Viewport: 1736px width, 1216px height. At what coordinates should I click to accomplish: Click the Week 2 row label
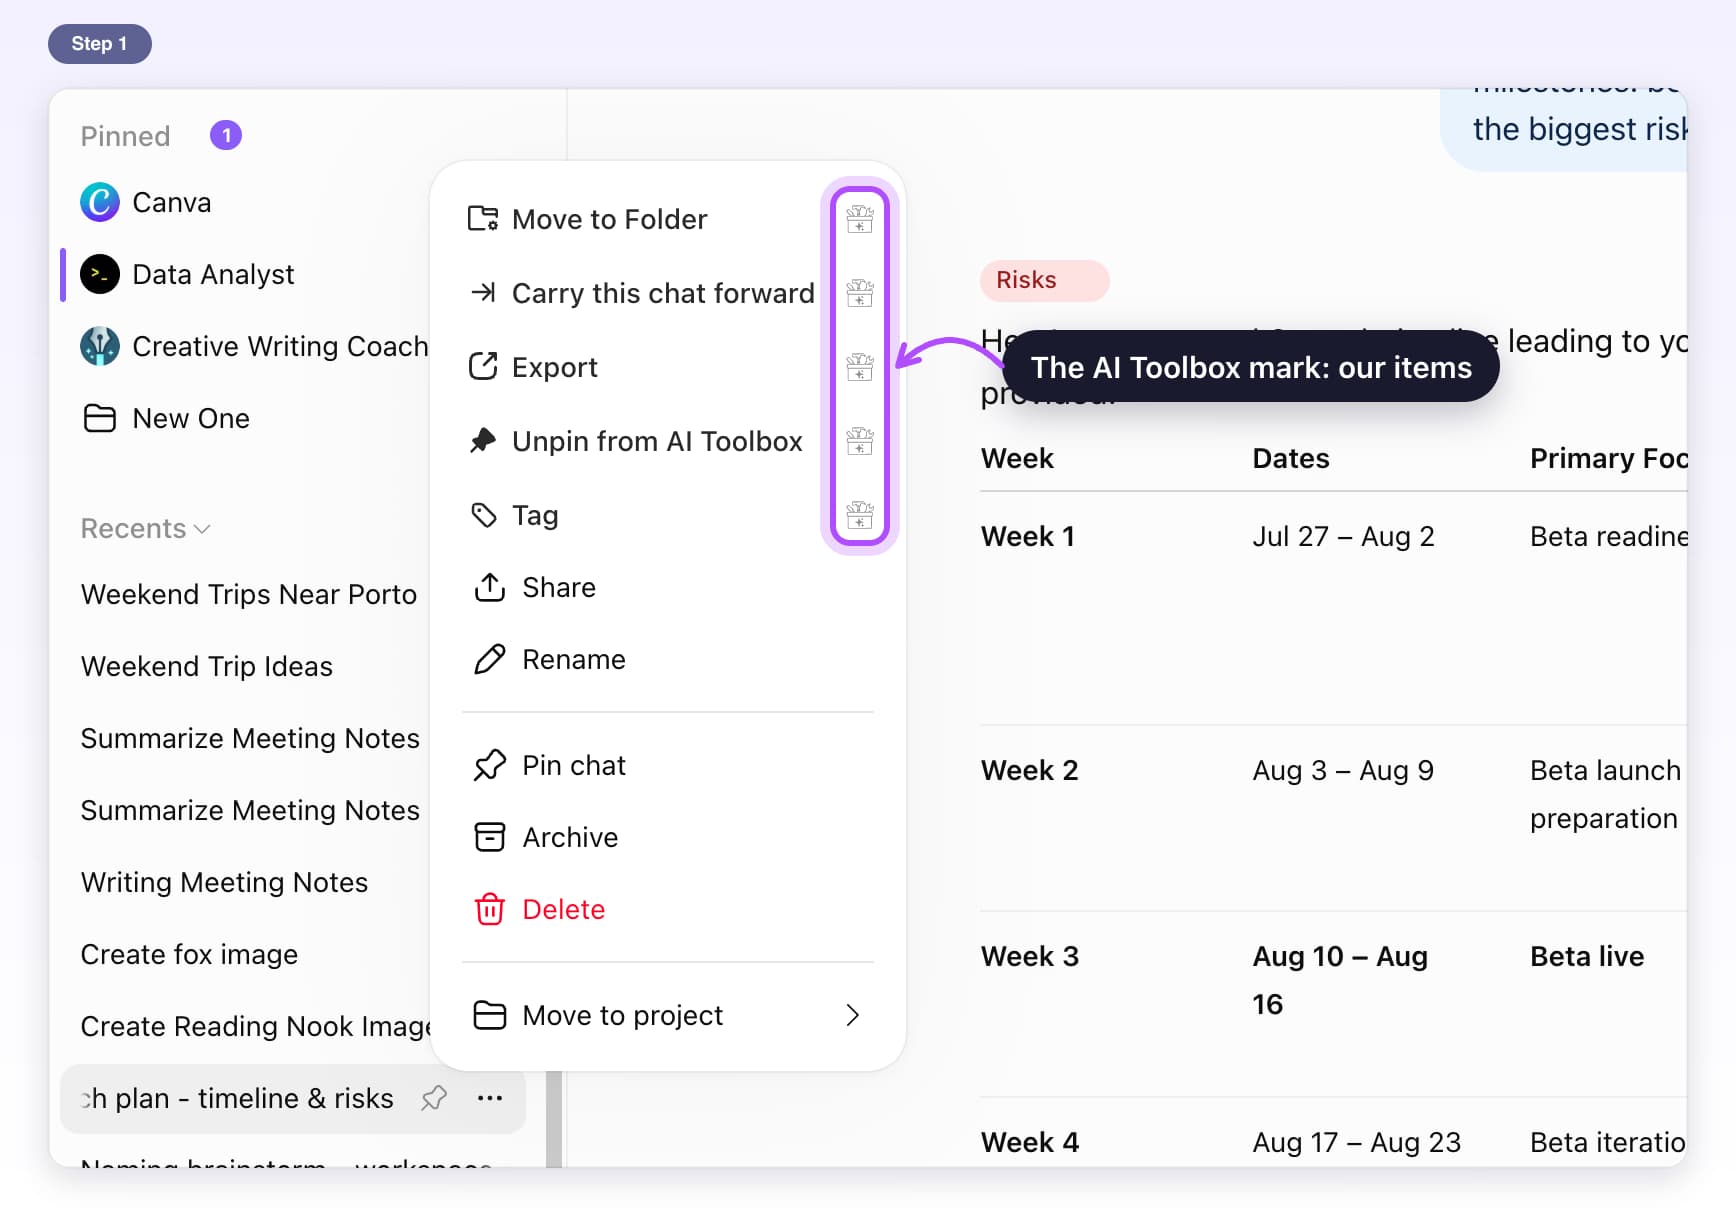pos(1030,770)
